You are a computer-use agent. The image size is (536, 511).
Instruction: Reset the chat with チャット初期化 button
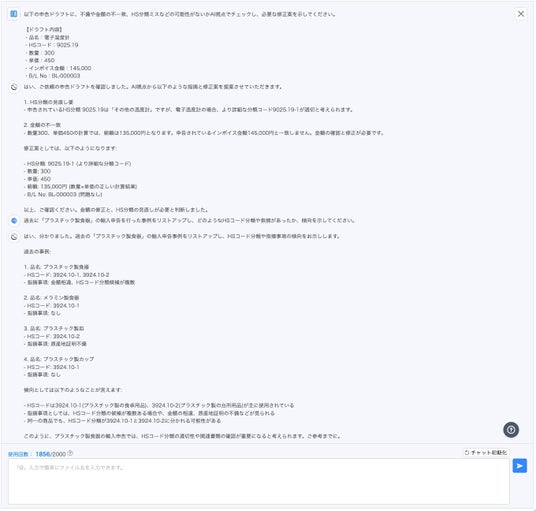[486, 453]
